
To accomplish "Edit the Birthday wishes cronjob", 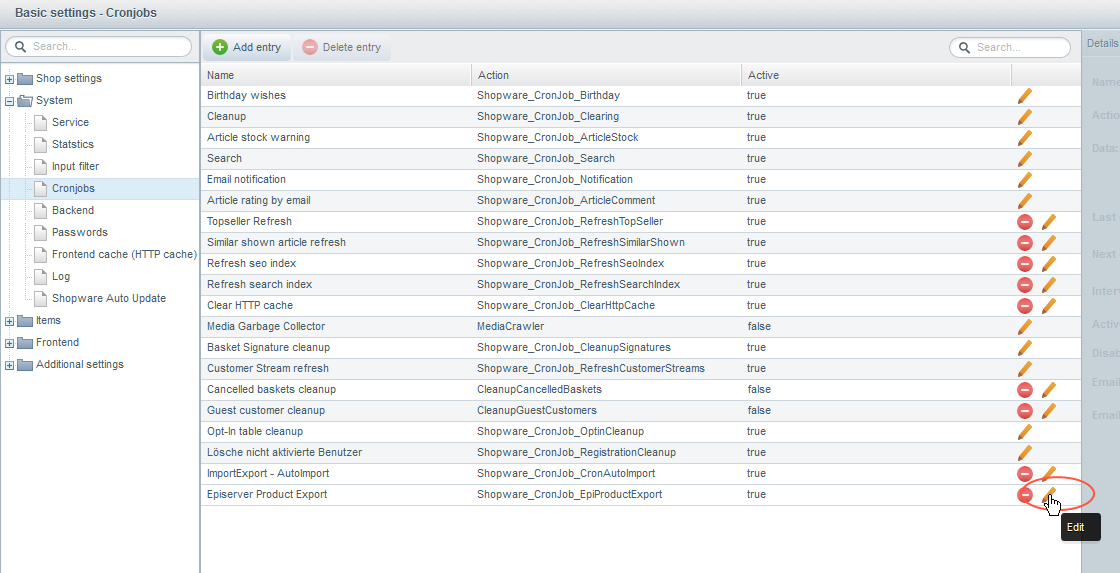I will tap(1025, 96).
